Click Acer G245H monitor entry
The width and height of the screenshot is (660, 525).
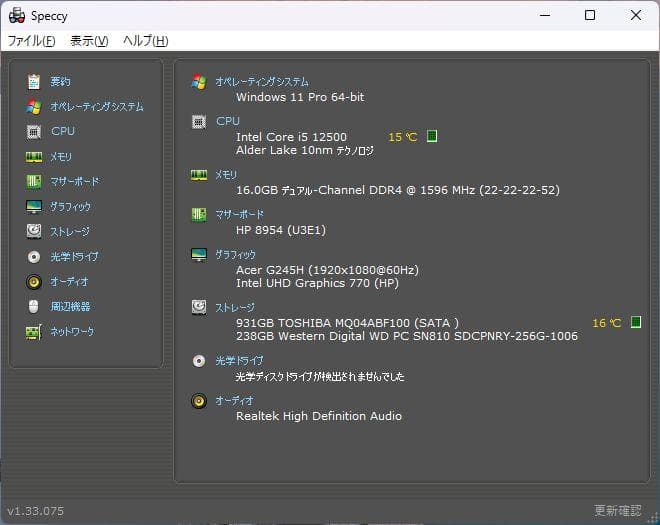[327, 270]
